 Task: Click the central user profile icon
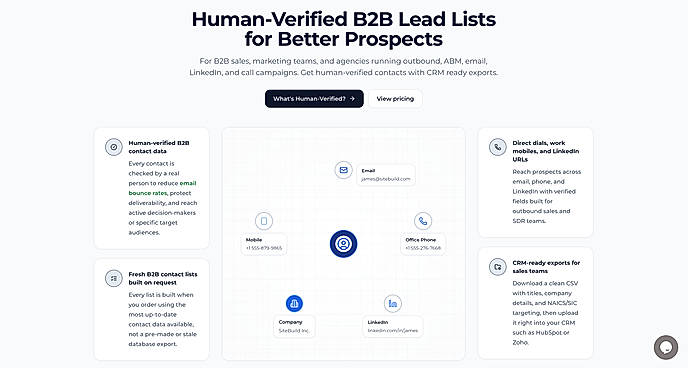pyautogui.click(x=344, y=244)
